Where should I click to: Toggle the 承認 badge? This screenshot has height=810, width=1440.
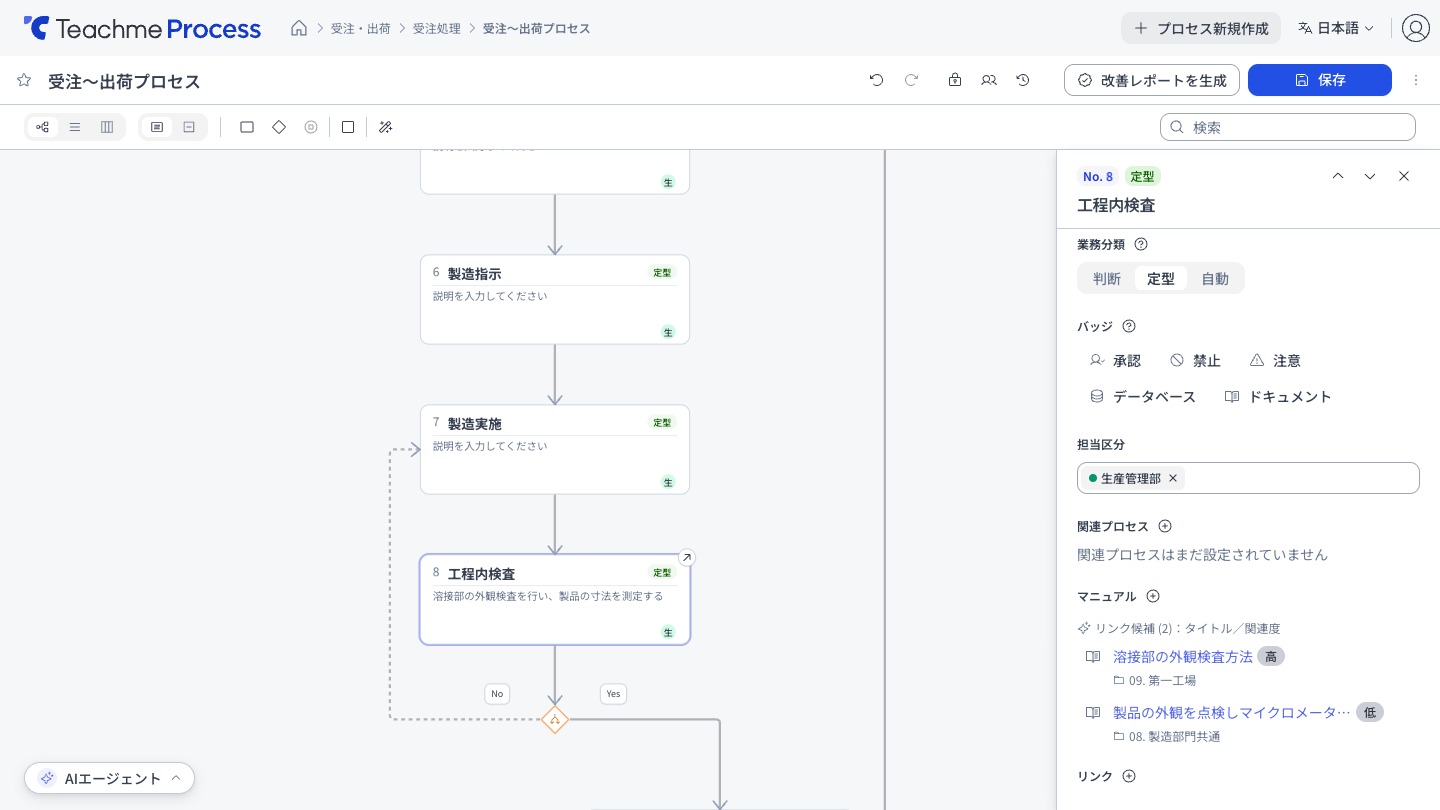(x=1115, y=360)
